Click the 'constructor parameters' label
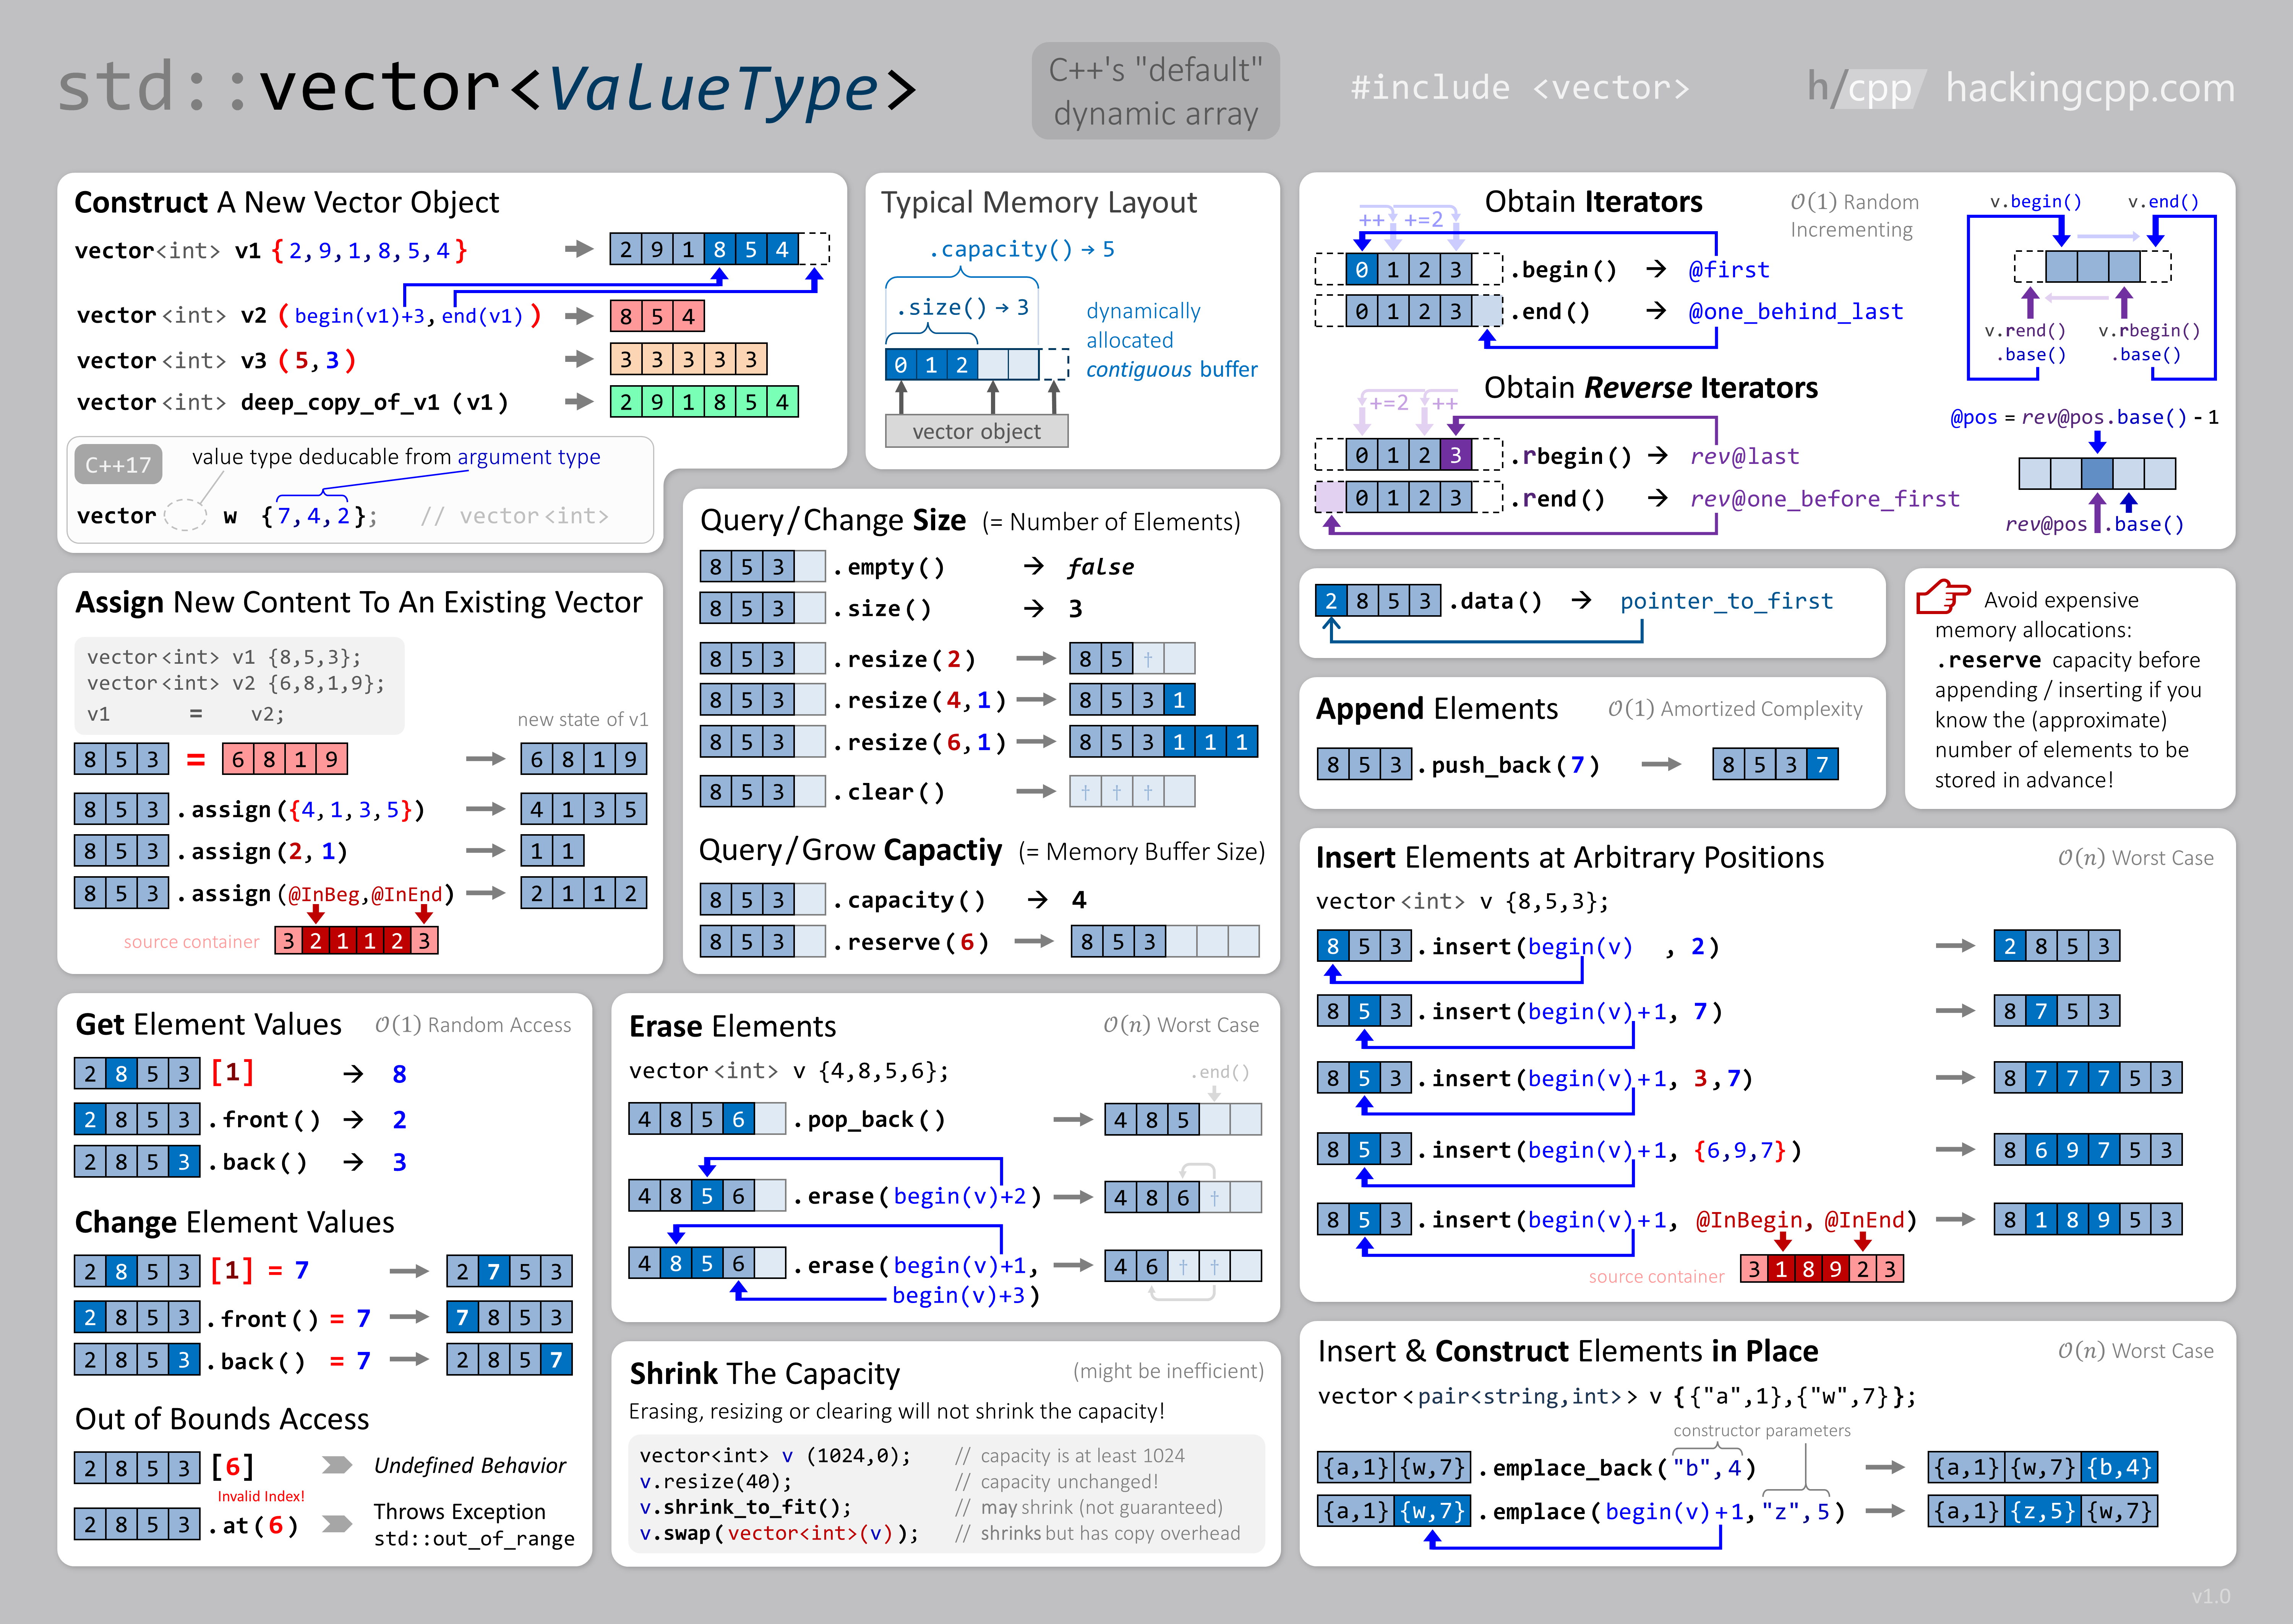This screenshot has height=1624, width=2293. pos(1762,1431)
